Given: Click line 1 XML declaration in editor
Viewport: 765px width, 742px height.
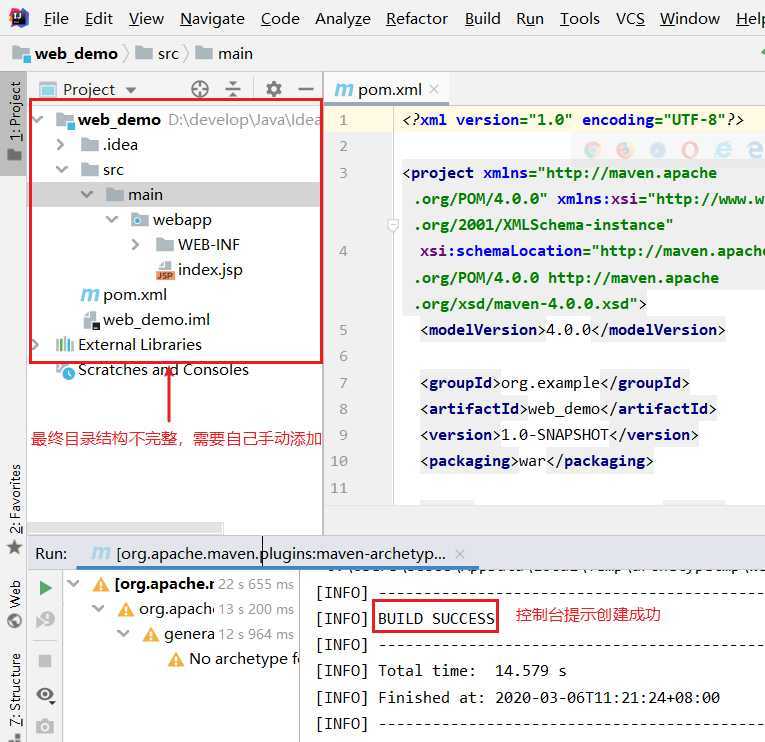Looking at the screenshot, I should [572, 120].
